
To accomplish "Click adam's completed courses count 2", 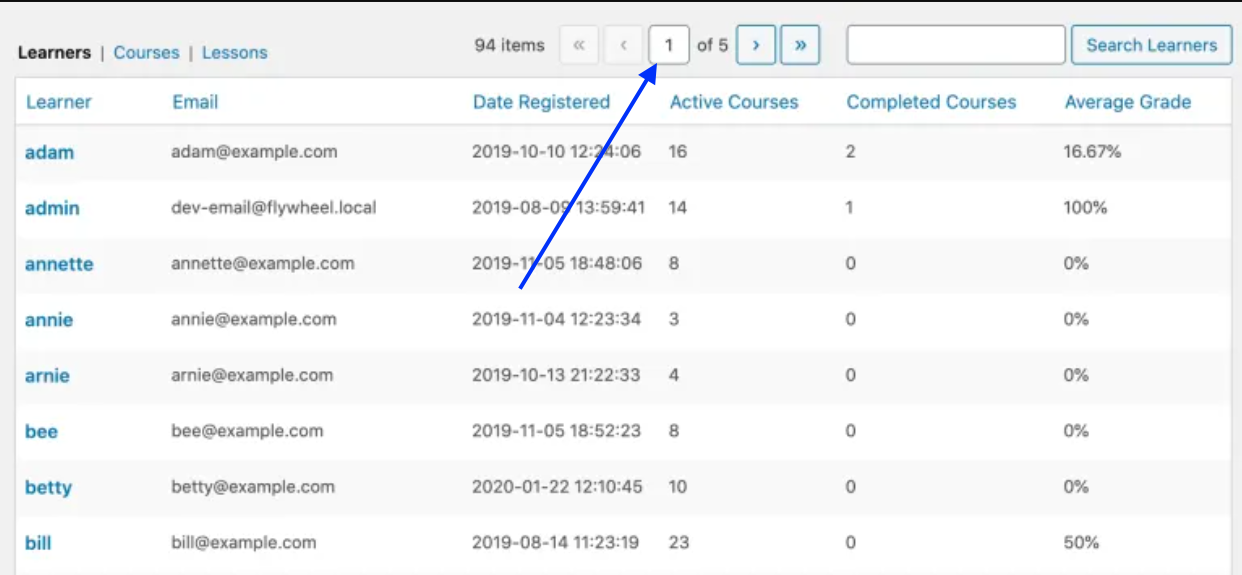I will click(x=850, y=152).
